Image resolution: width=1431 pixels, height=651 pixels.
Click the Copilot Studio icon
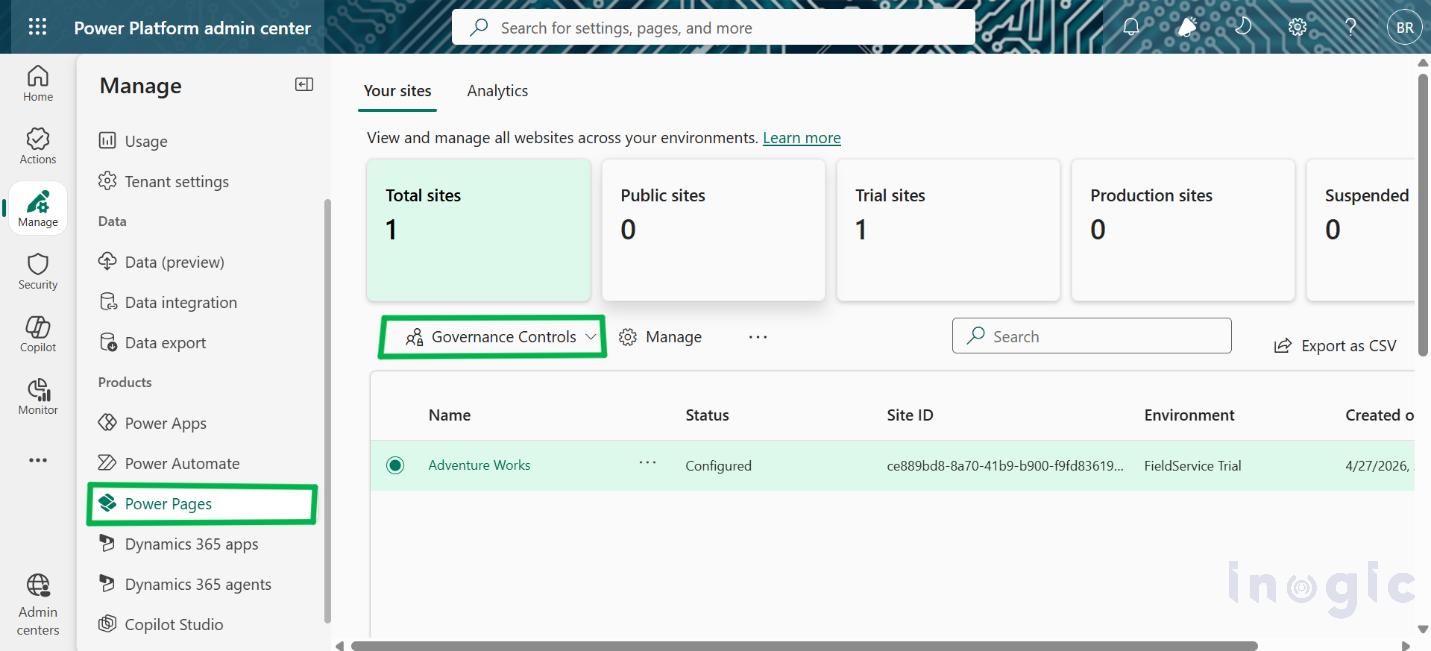point(108,624)
